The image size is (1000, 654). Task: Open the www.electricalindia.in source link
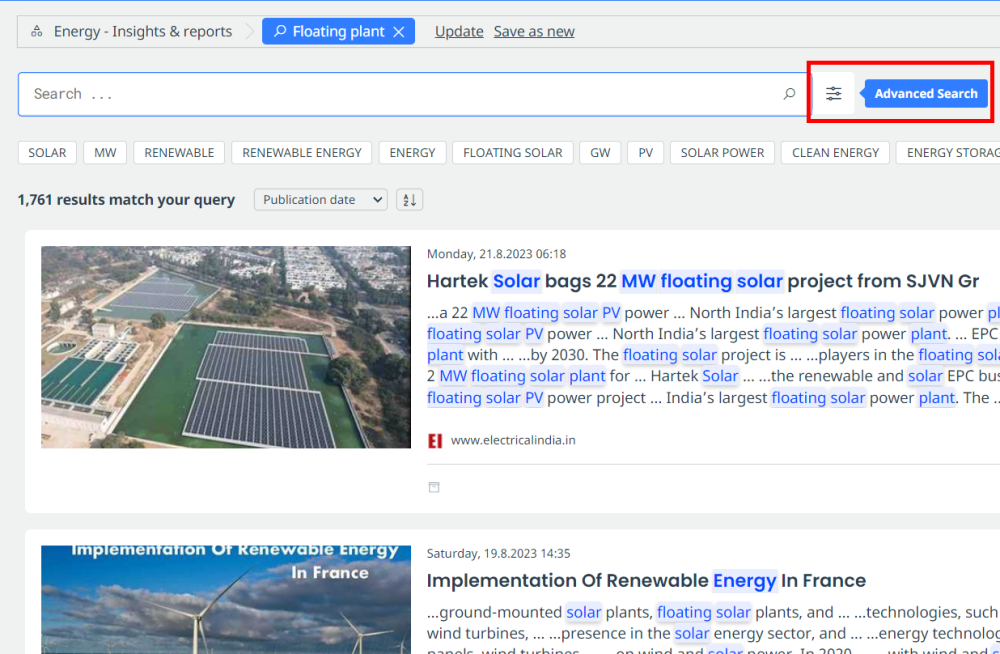click(x=512, y=440)
